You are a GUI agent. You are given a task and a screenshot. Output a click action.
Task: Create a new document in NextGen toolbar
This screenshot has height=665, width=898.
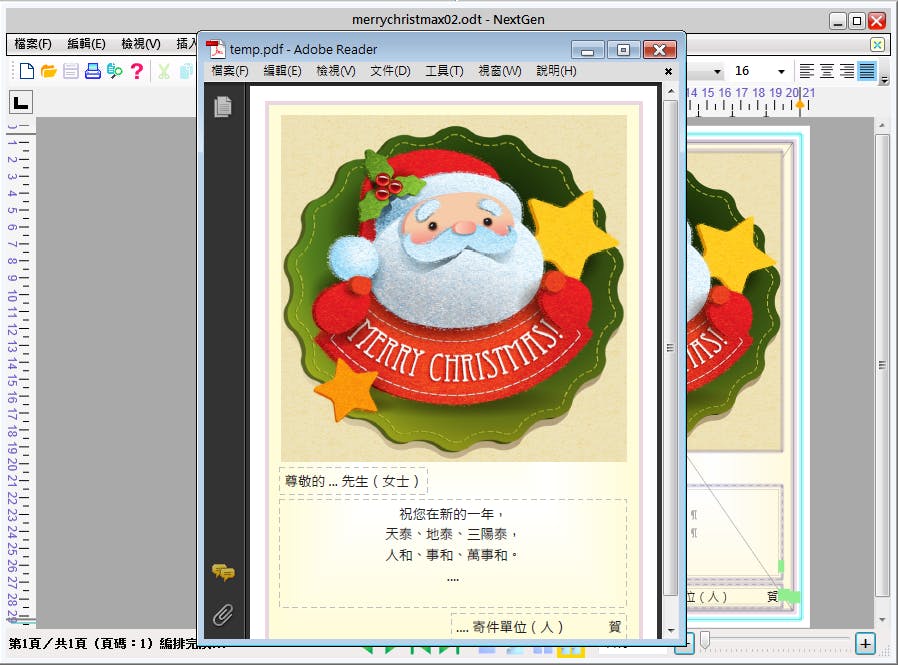pyautogui.click(x=27, y=71)
